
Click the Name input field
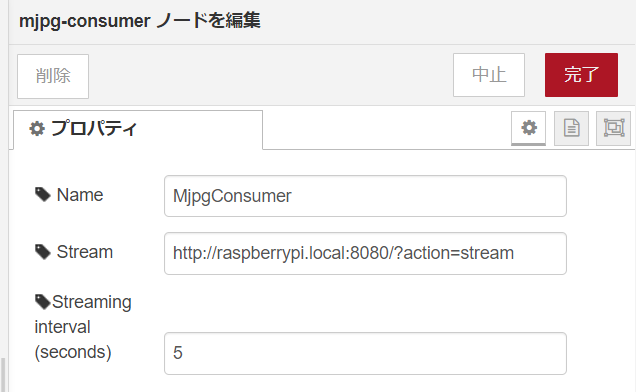tap(365, 196)
